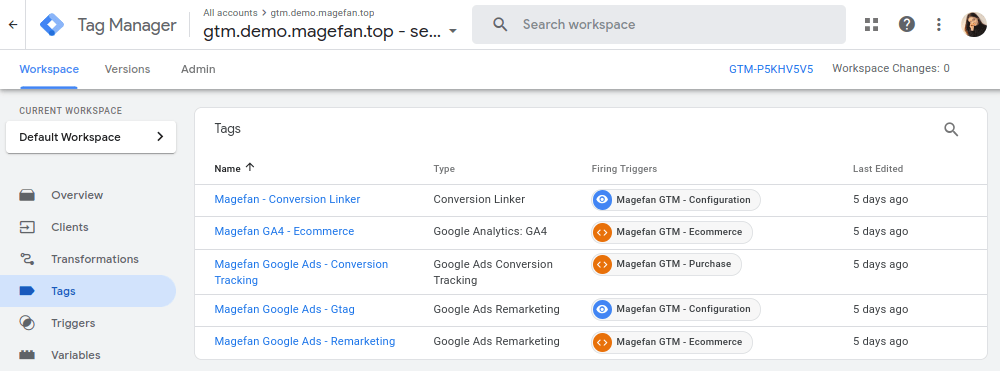Sort by the Name column header

[x=227, y=169]
